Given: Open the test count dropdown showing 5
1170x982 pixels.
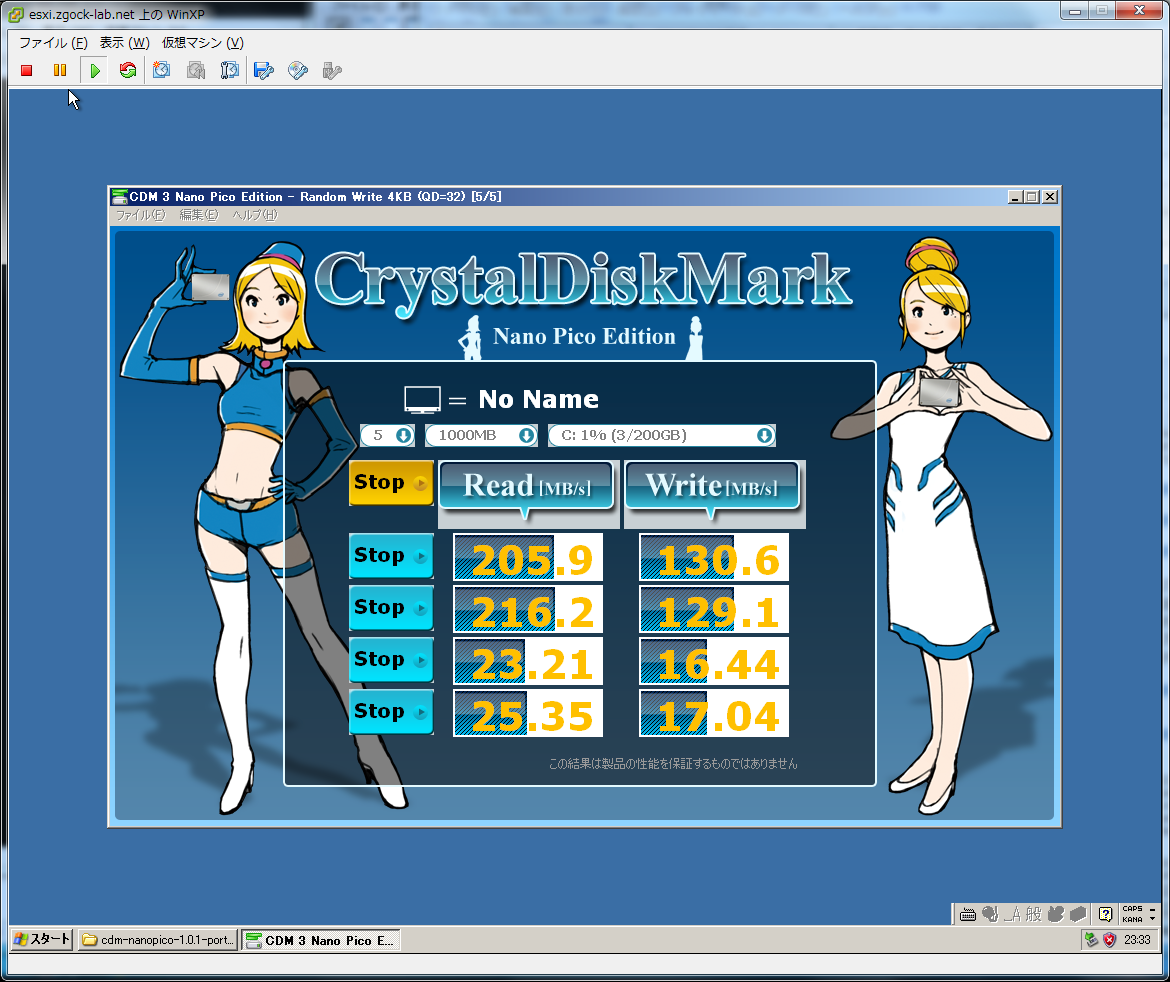Looking at the screenshot, I should [387, 435].
